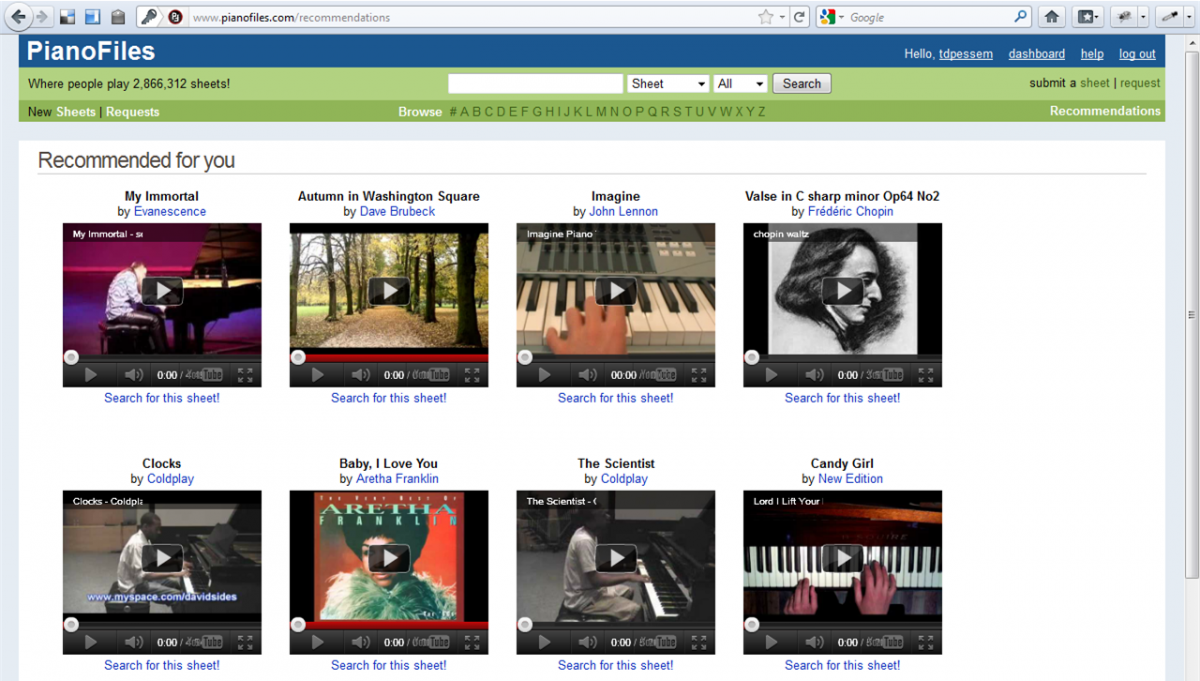Click the submit a sheet link
This screenshot has height=681, width=1200.
click(x=1094, y=83)
